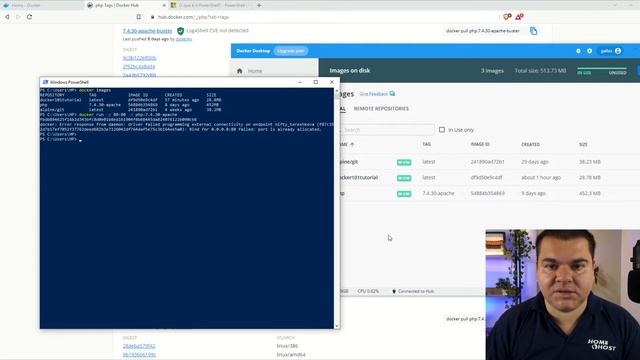This screenshot has width=640, height=360.
Task: Click the Connected to Hub status
Action: pos(413,291)
